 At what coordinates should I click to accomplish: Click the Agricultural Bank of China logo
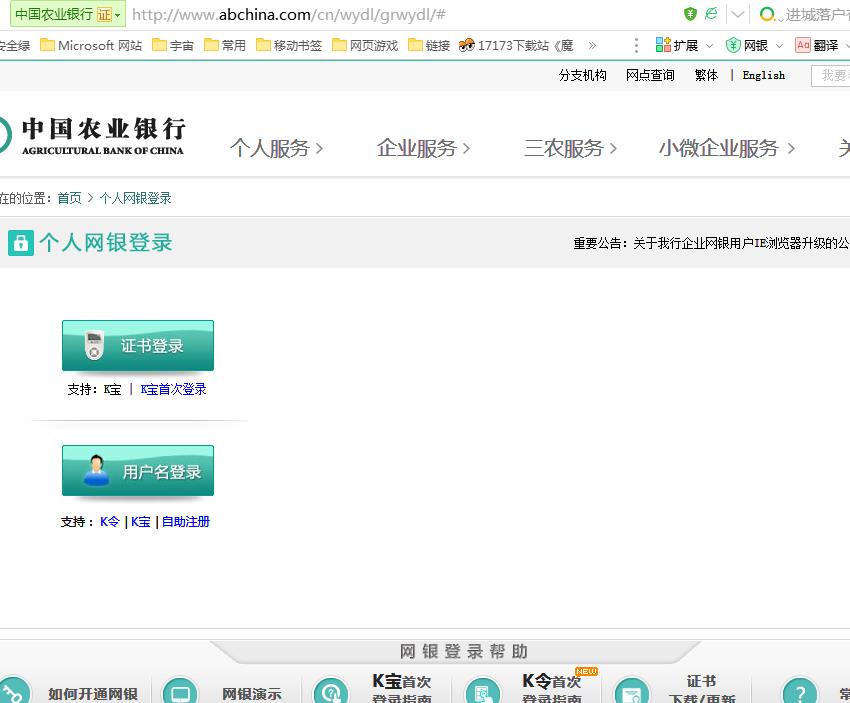point(92,136)
